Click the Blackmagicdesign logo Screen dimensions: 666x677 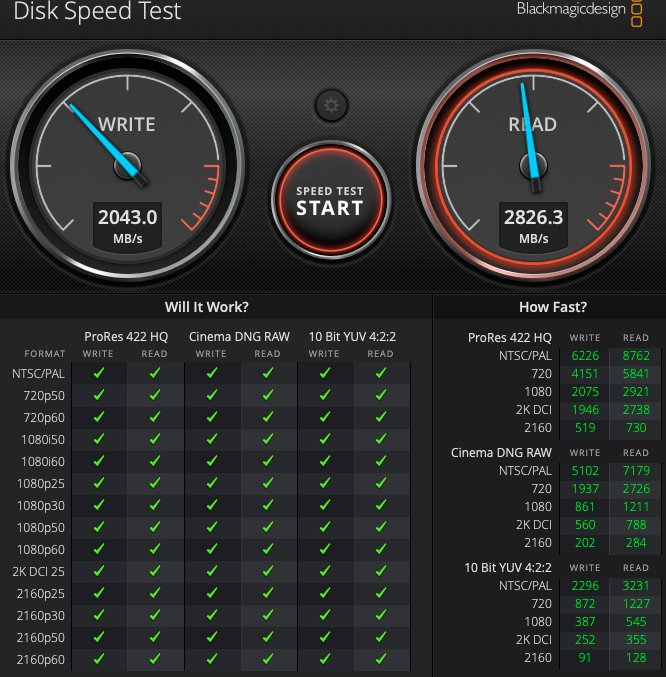tap(579, 11)
